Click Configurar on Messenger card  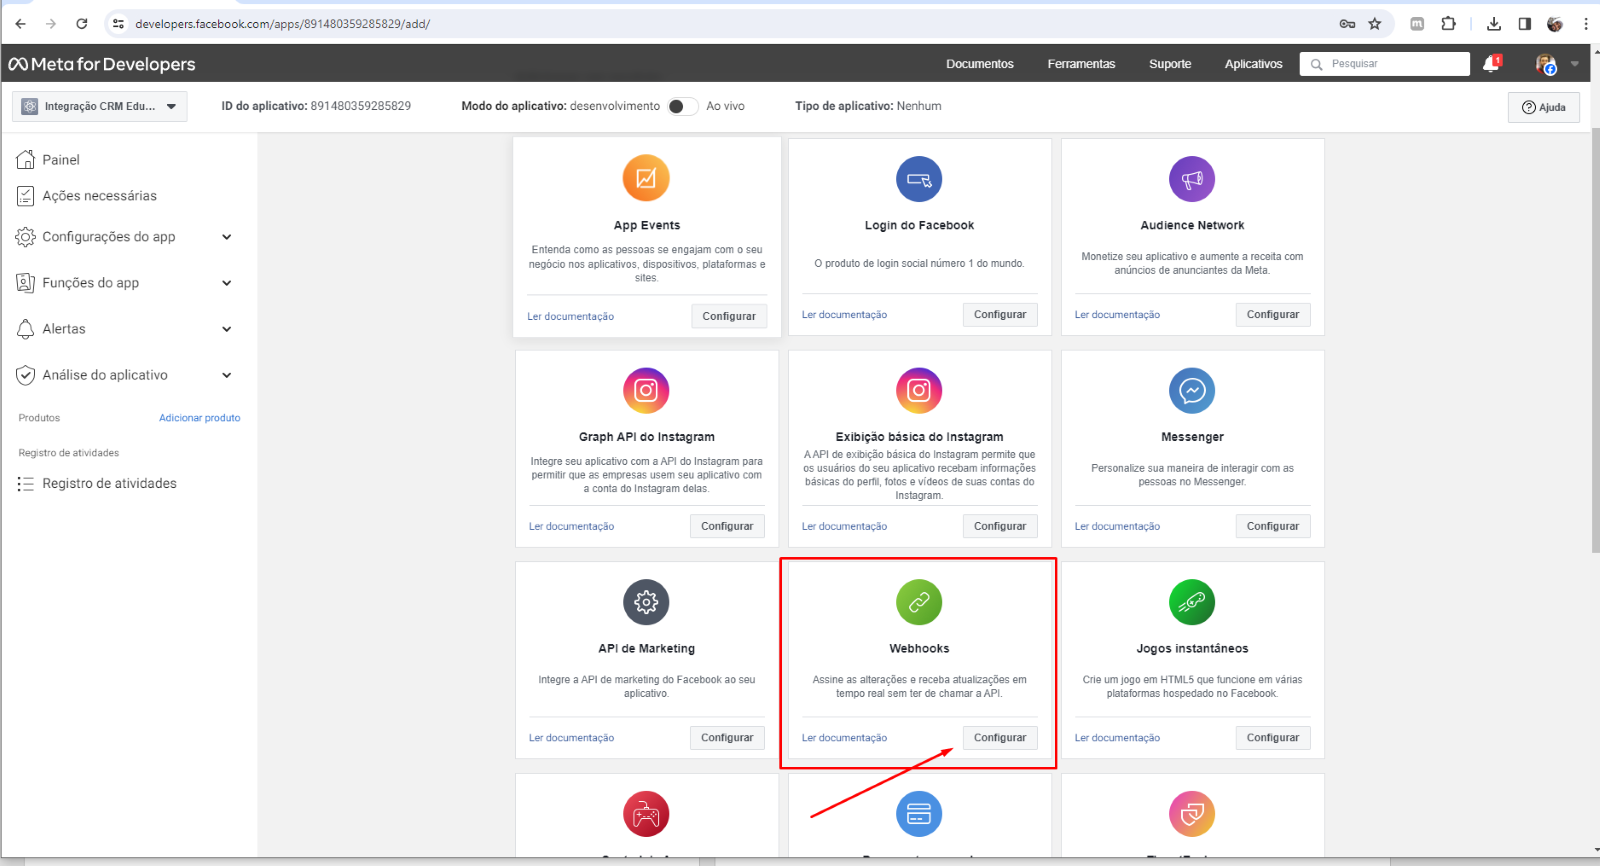(x=1273, y=526)
